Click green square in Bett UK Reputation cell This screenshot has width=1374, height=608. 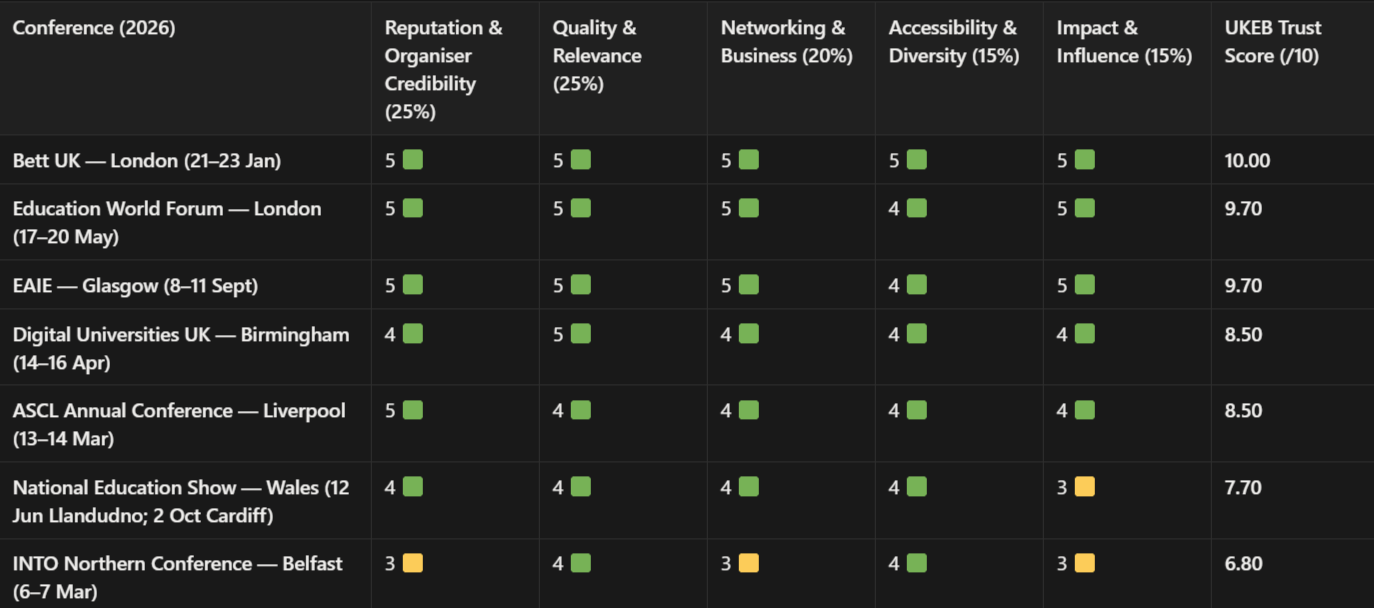[x=412, y=160]
